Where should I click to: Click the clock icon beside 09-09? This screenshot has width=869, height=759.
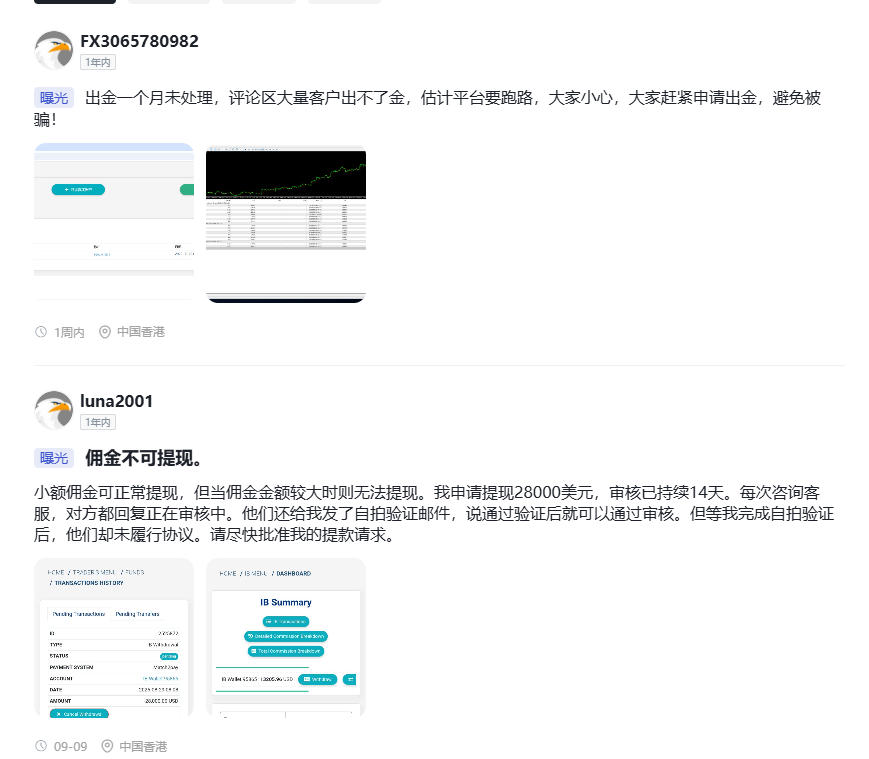pos(41,746)
